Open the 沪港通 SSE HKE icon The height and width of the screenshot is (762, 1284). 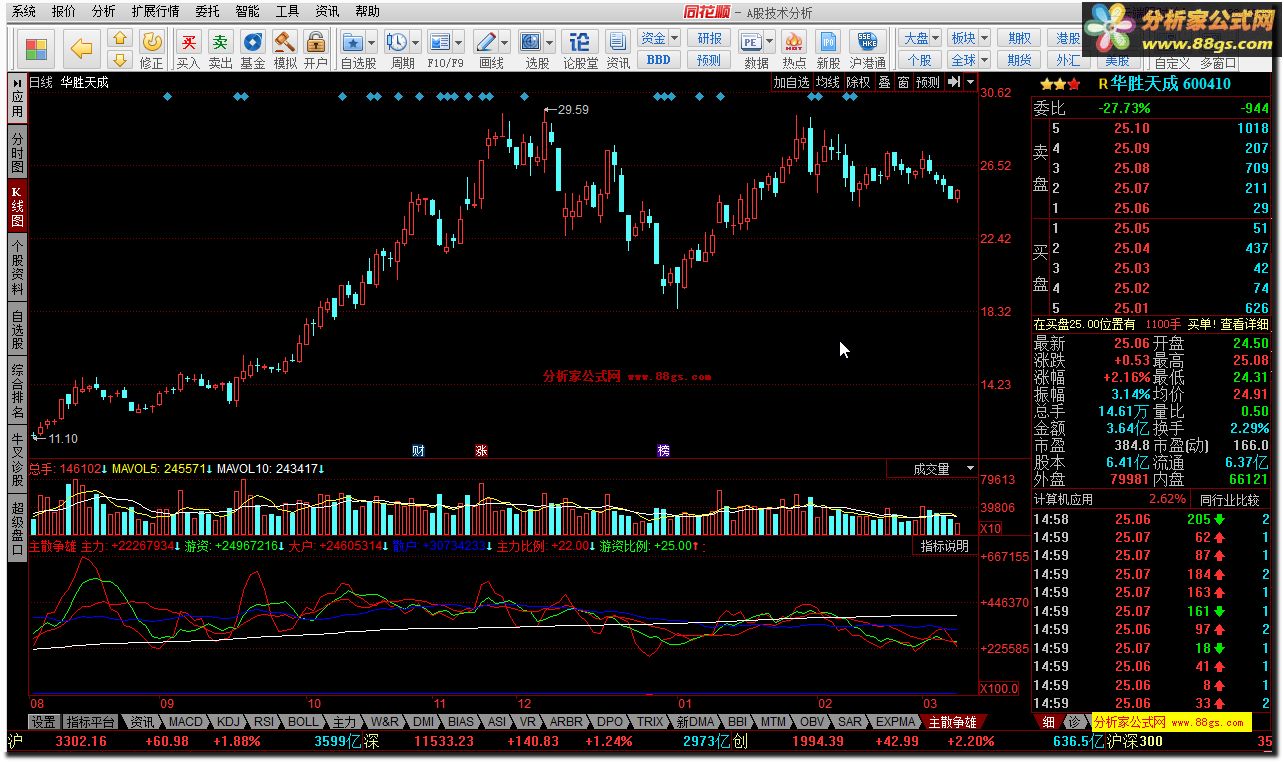click(x=868, y=42)
